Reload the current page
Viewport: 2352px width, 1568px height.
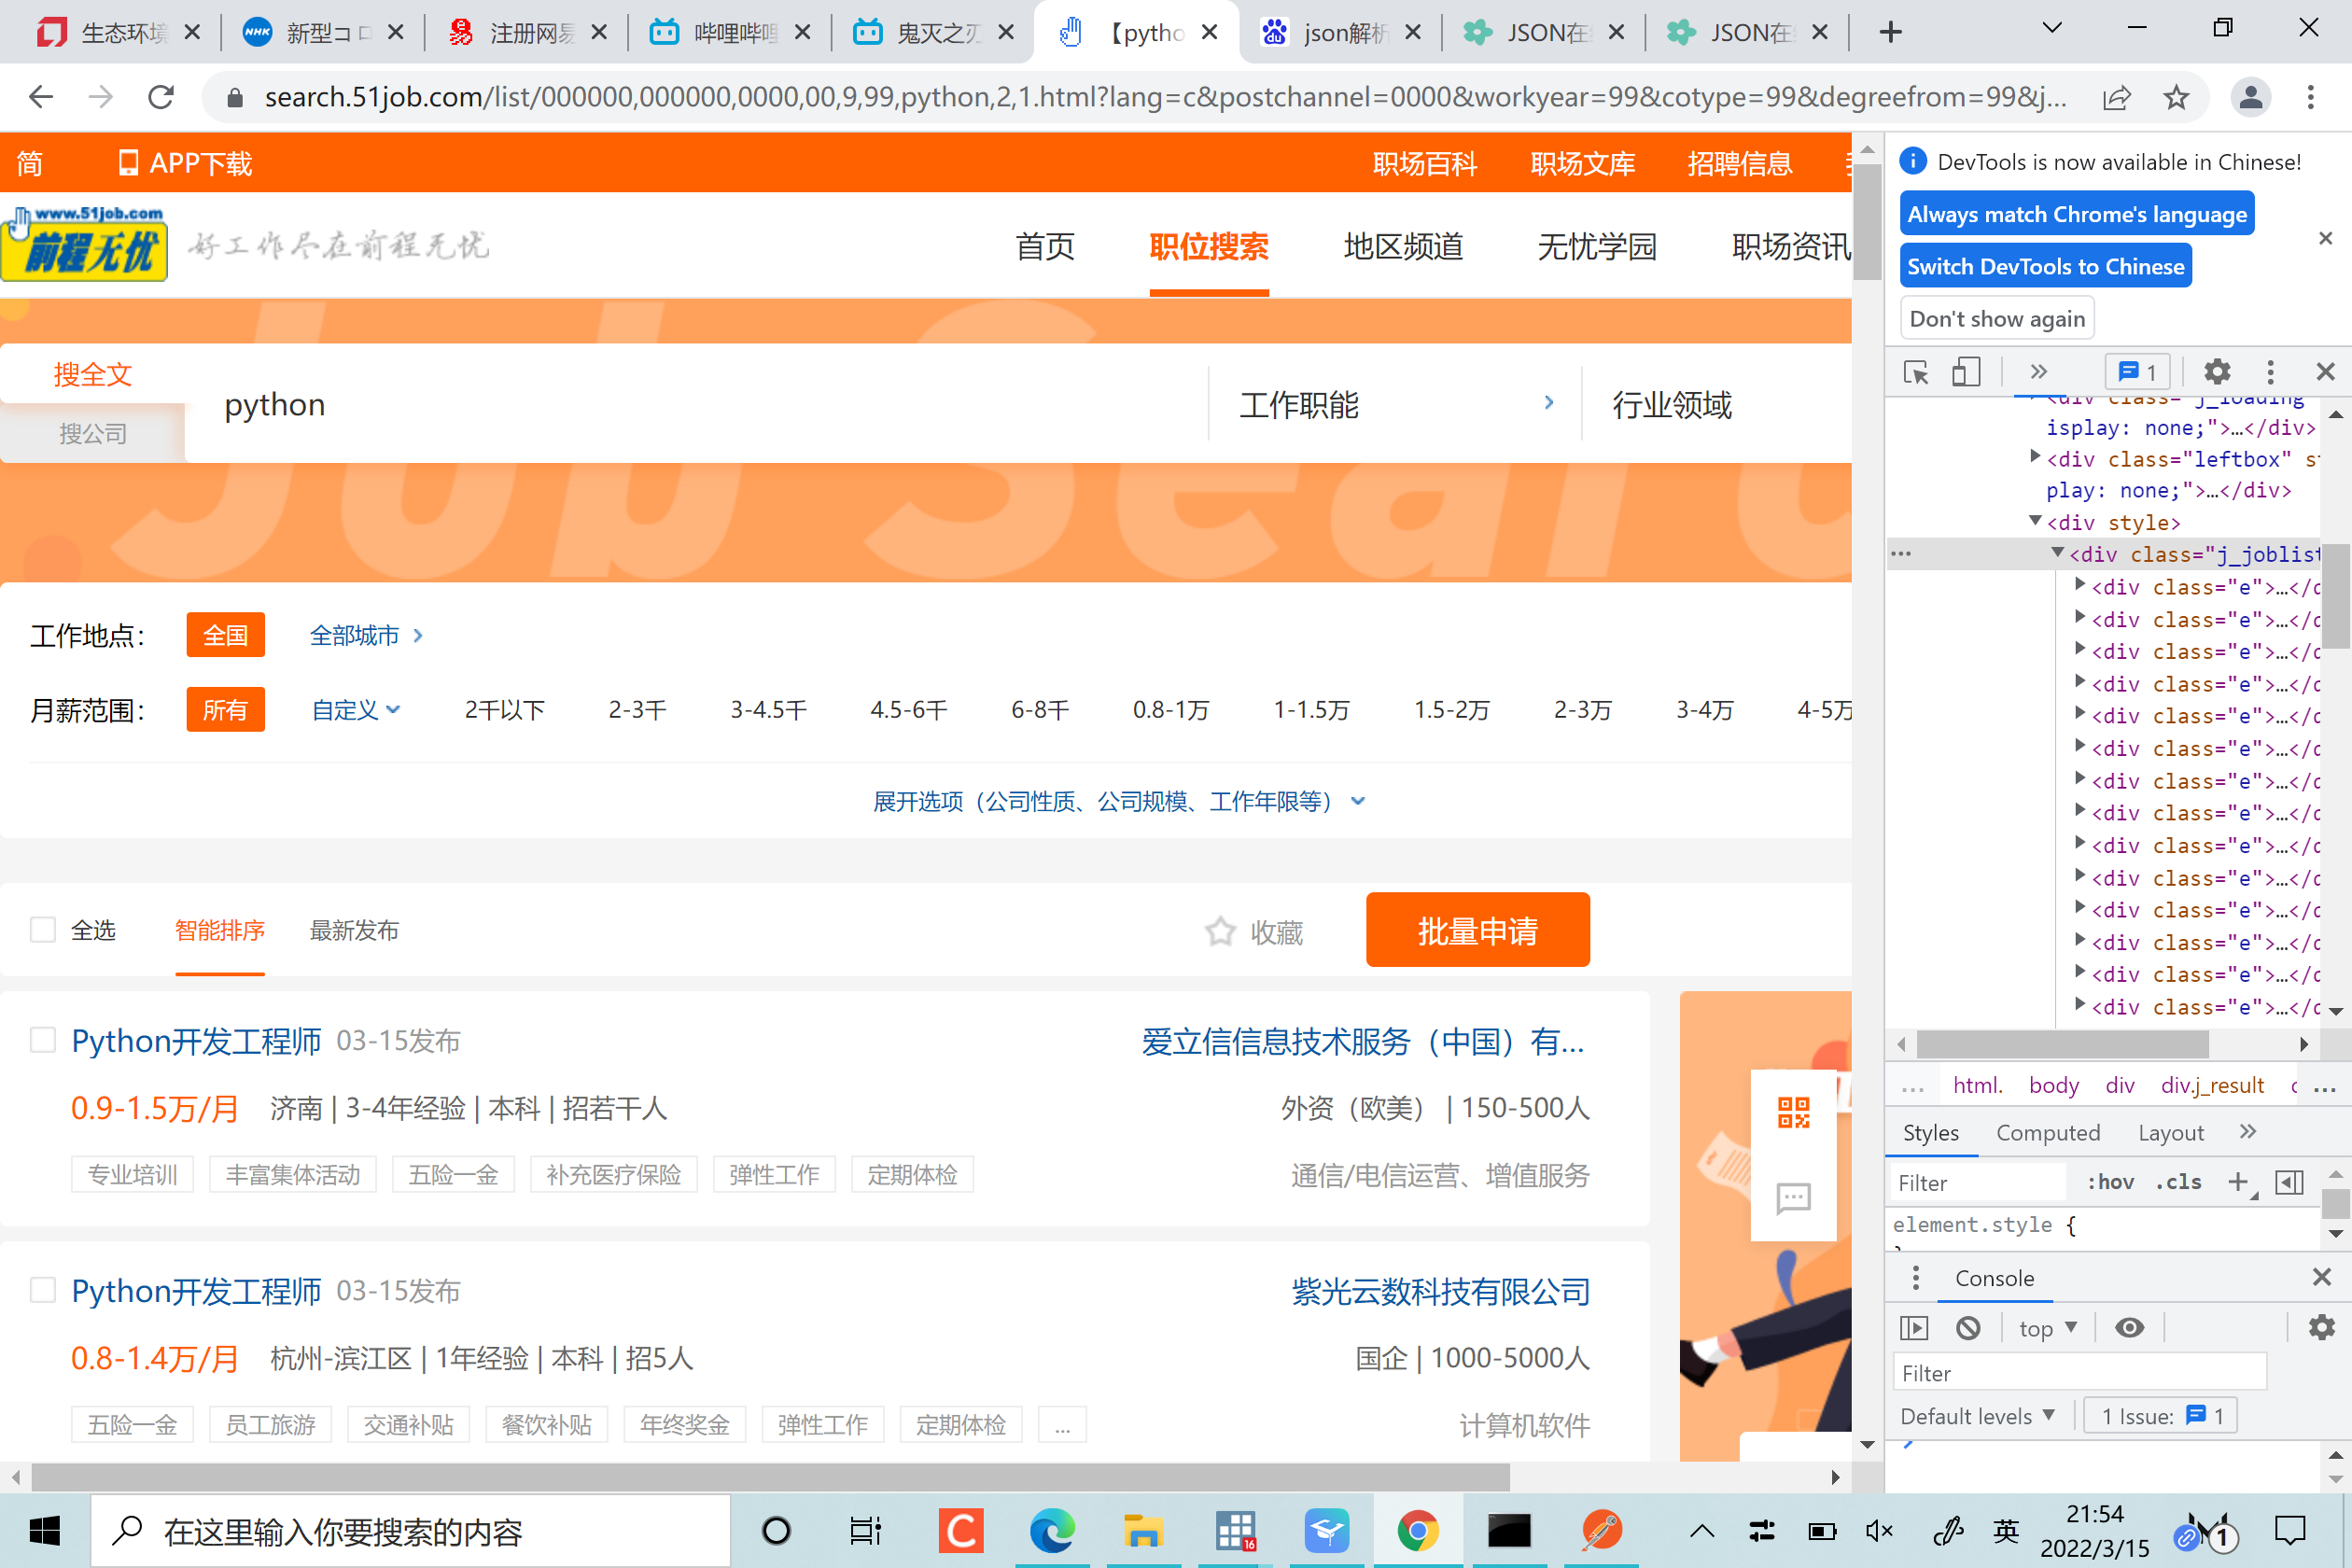point(161,97)
